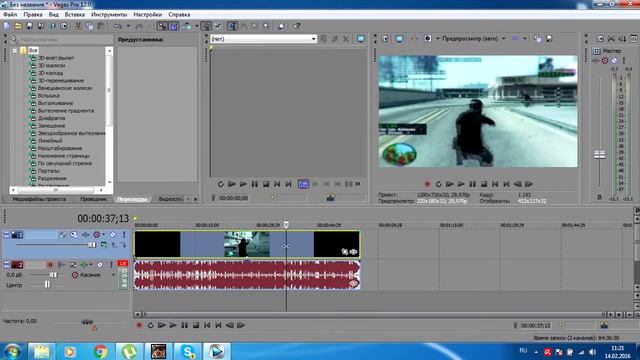Open the Undo history dropdown arrow
This screenshot has width=640, height=360.
click(x=128, y=26)
